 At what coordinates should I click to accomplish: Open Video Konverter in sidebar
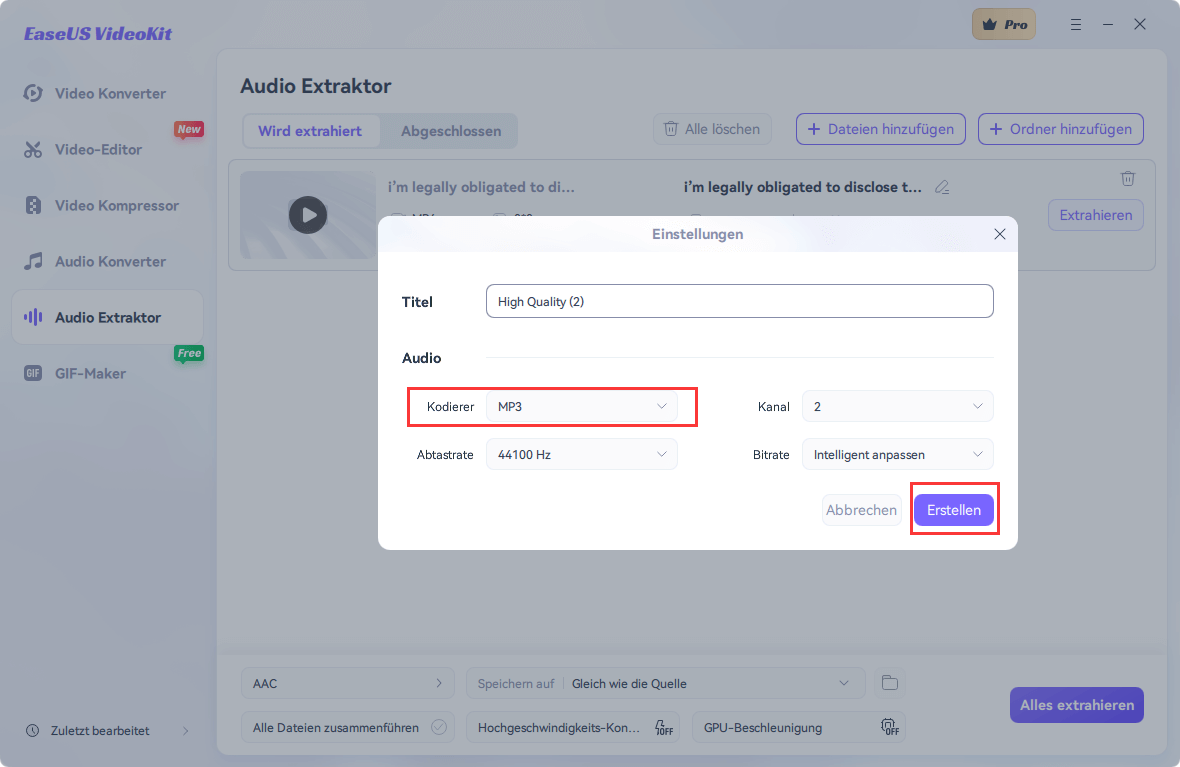[x=108, y=93]
